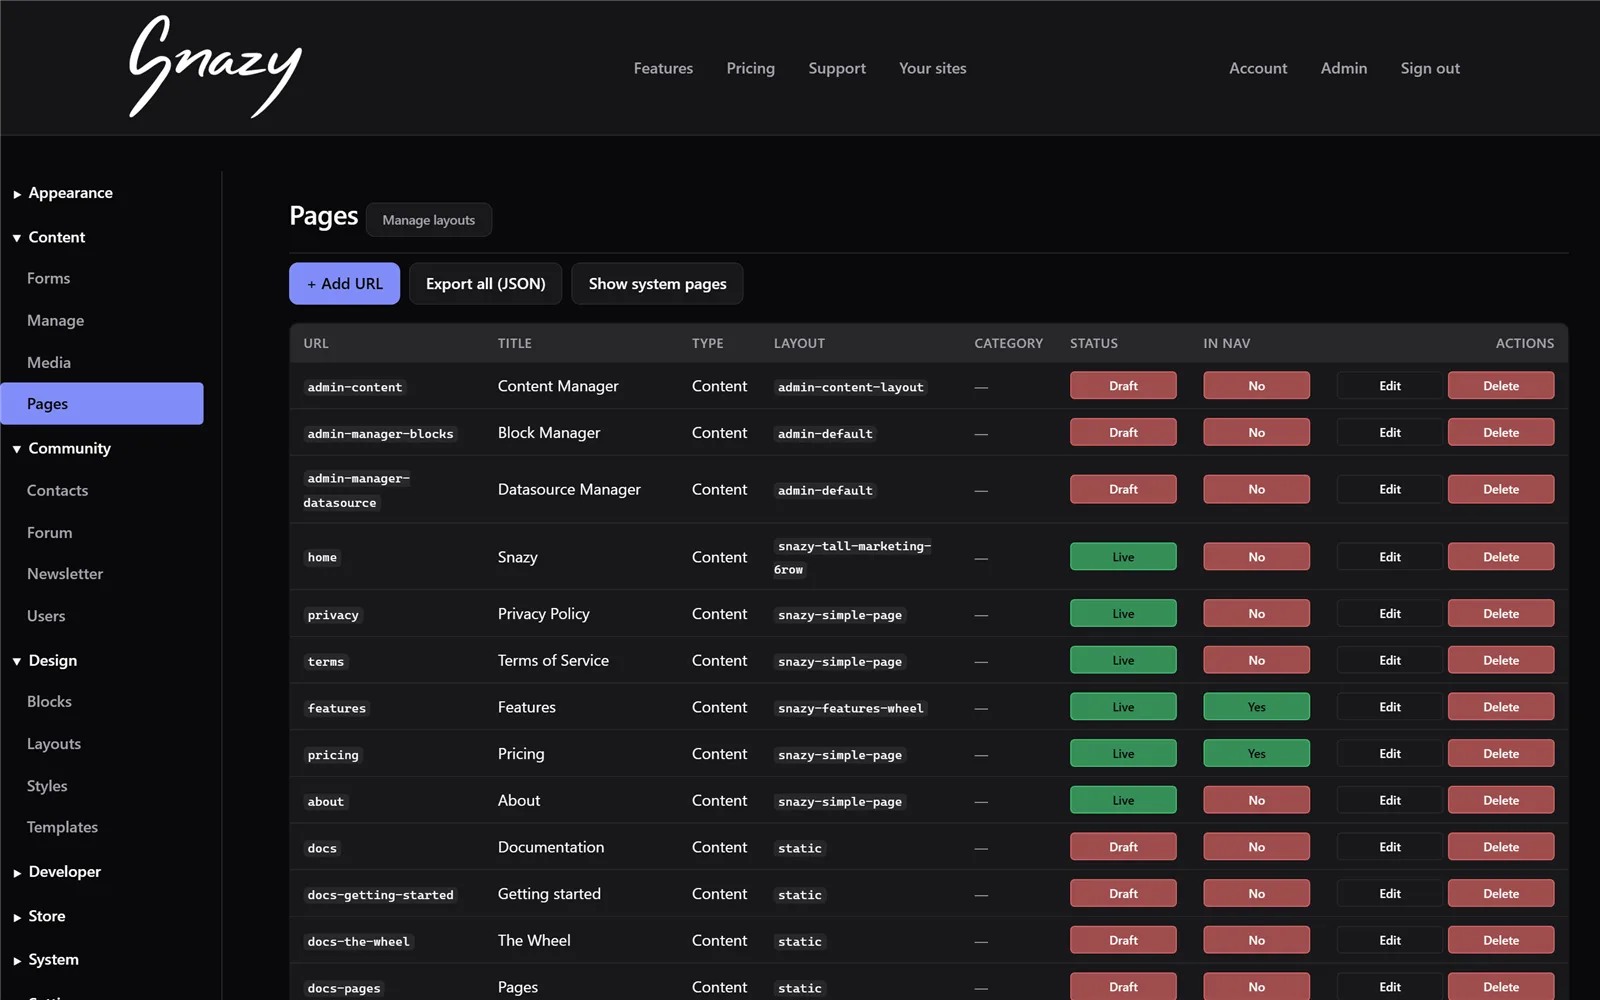This screenshot has height=1000, width=1600.
Task: Click the Snazy logo
Action: point(215,67)
